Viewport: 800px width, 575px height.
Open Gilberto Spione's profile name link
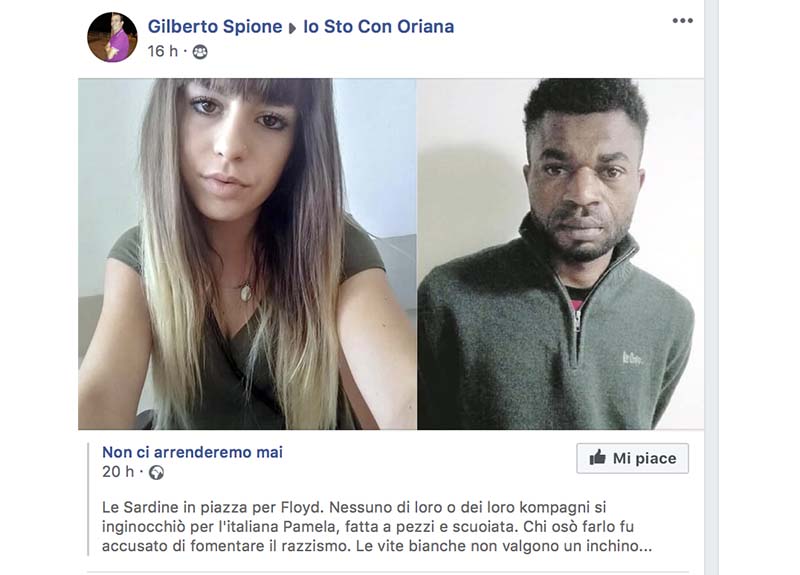pyautogui.click(x=215, y=27)
